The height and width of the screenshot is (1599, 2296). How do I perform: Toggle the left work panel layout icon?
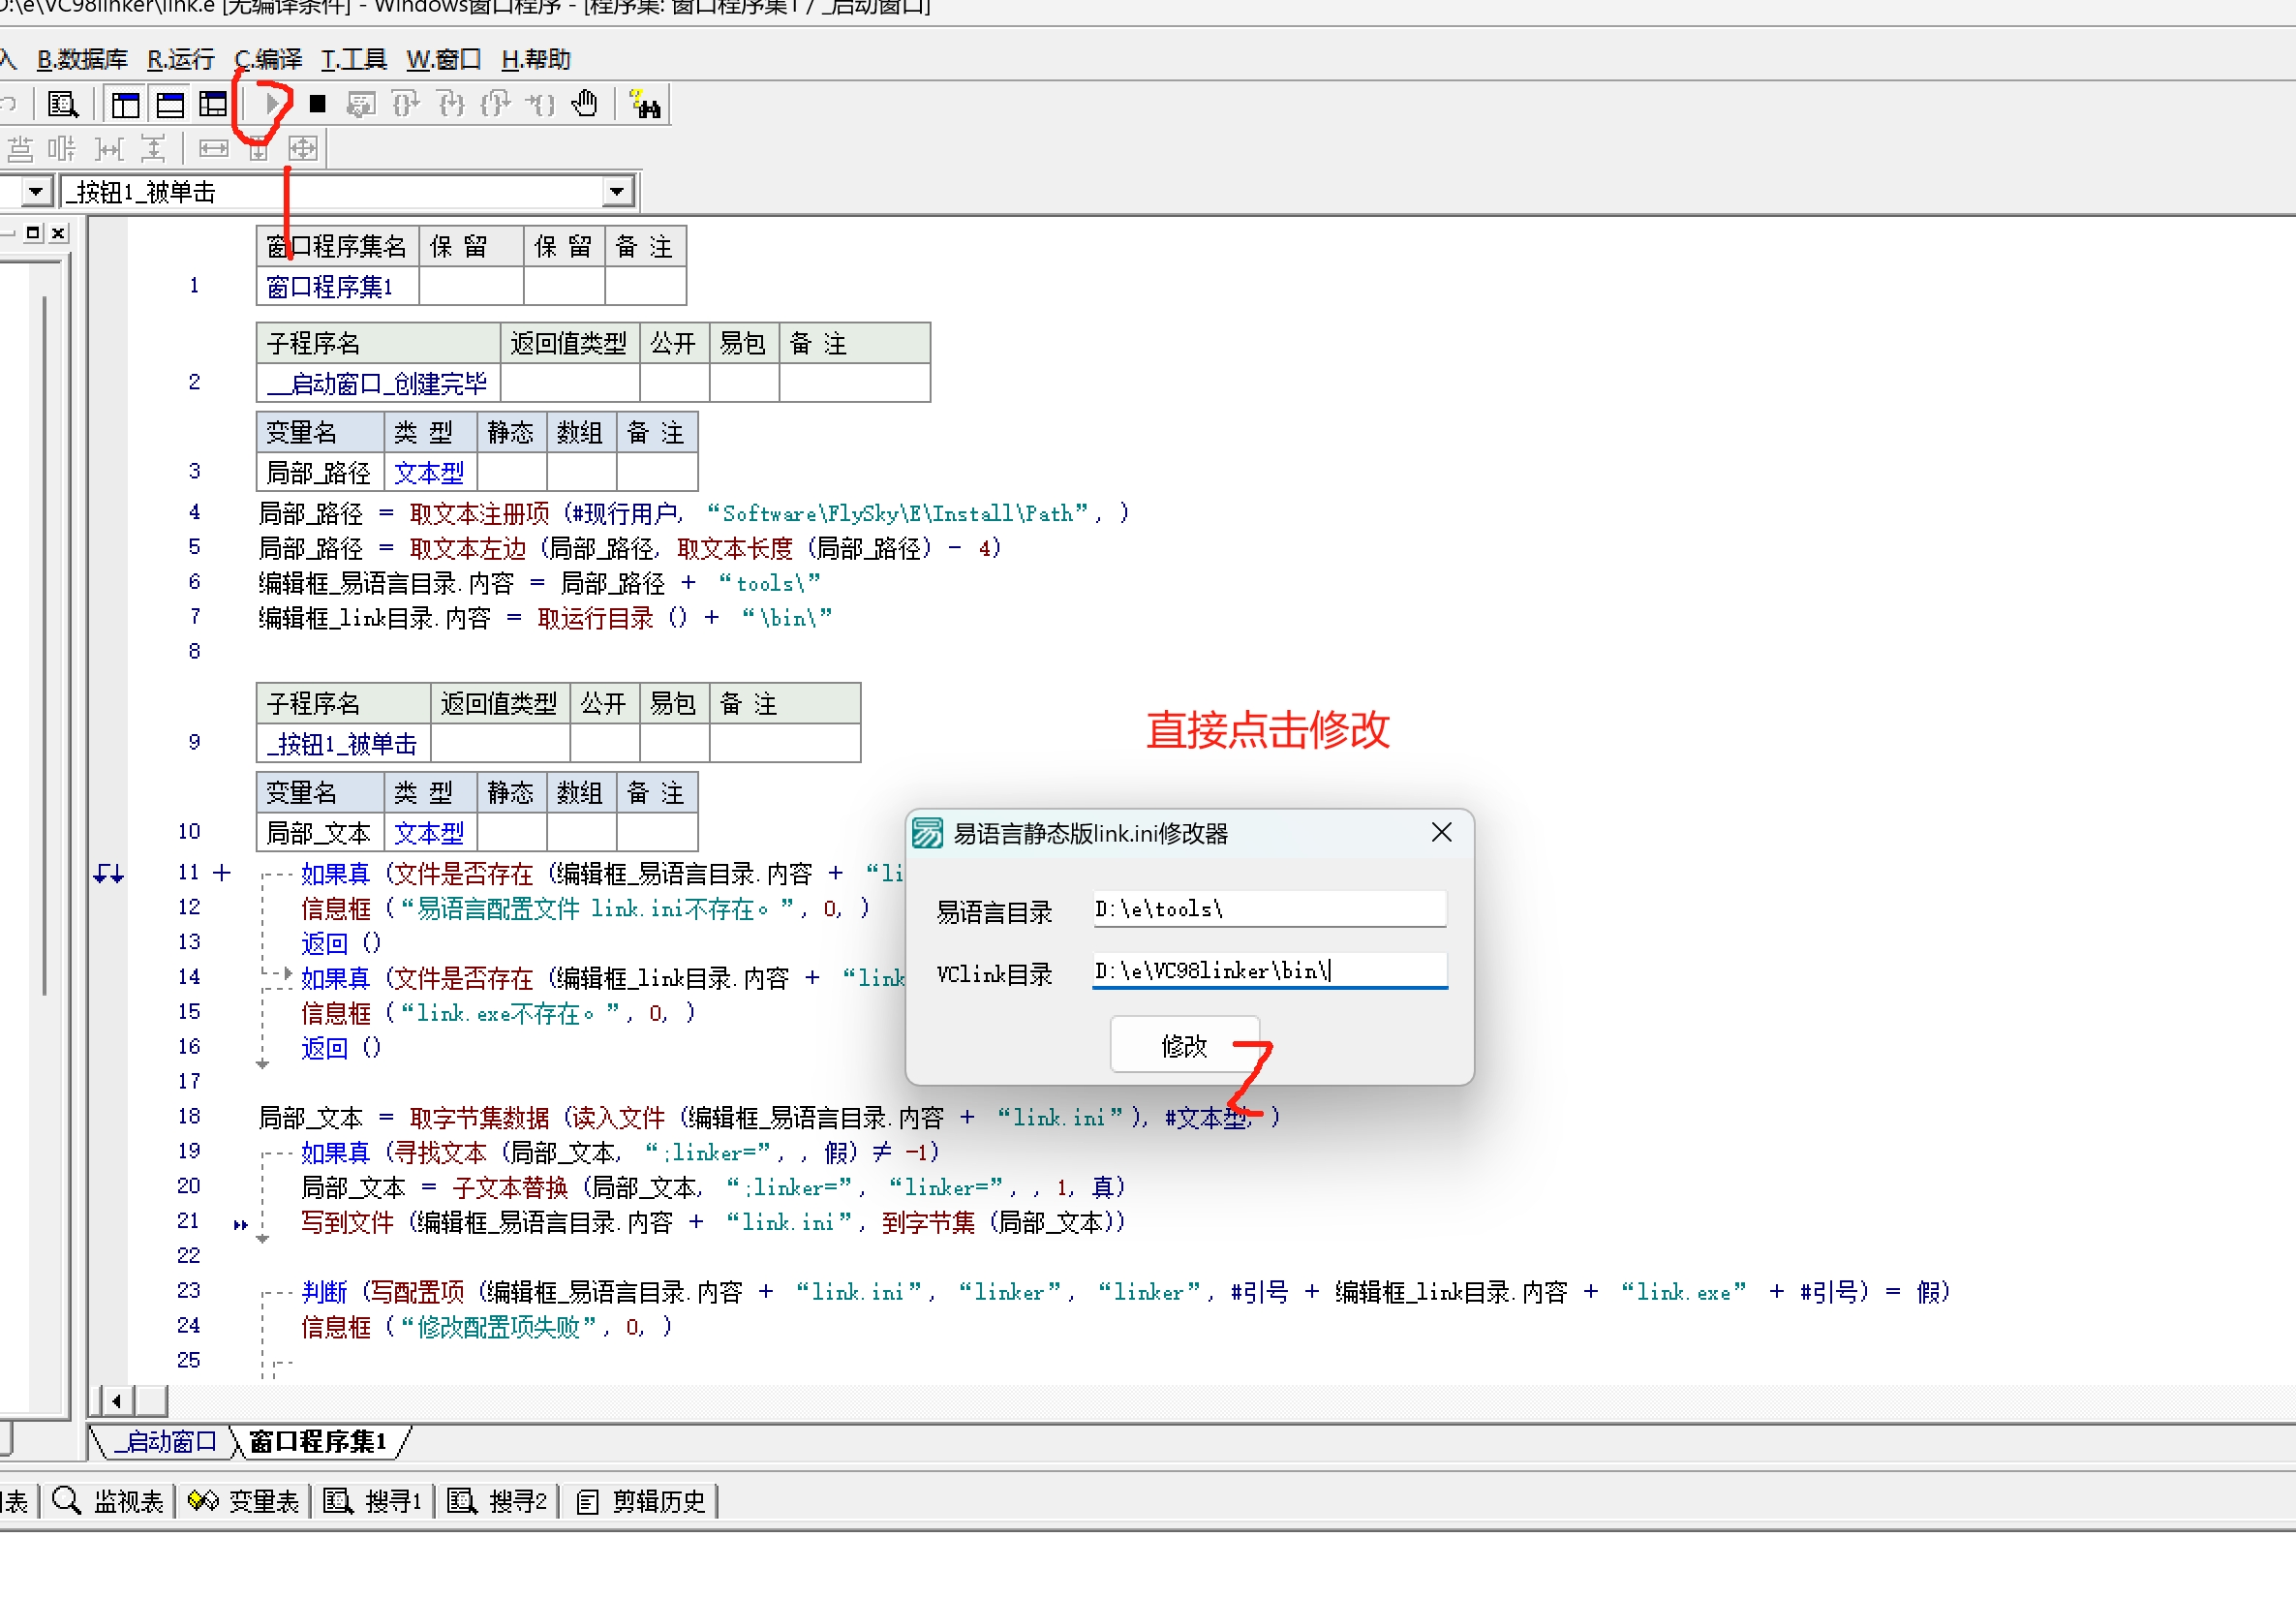125,104
